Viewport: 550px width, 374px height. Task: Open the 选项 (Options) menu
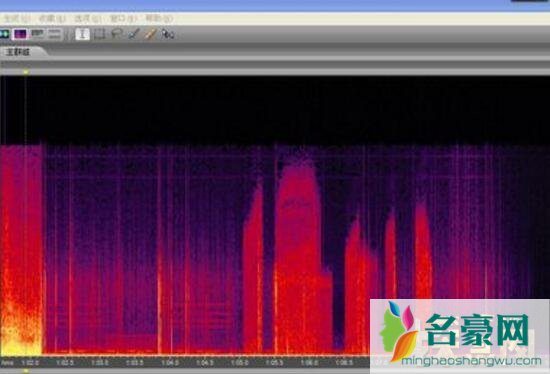click(87, 19)
